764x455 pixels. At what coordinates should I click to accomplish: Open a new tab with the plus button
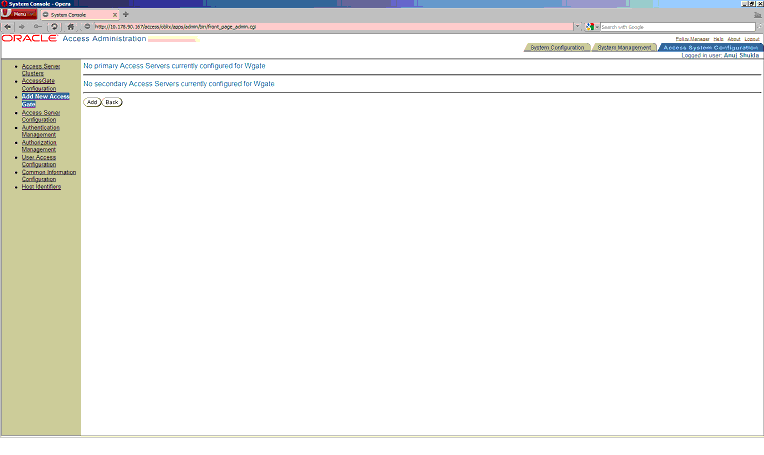point(126,15)
